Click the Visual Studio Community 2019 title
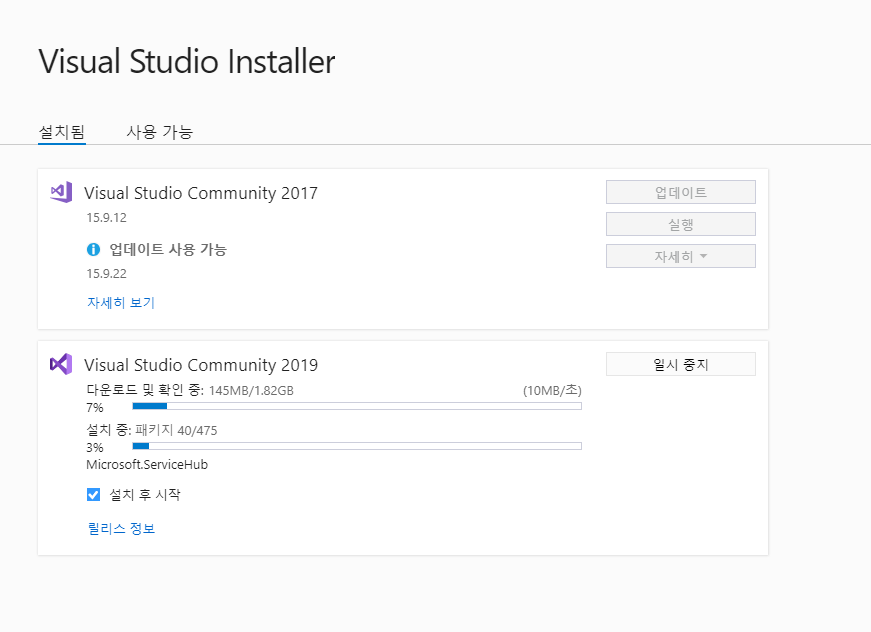 201,365
